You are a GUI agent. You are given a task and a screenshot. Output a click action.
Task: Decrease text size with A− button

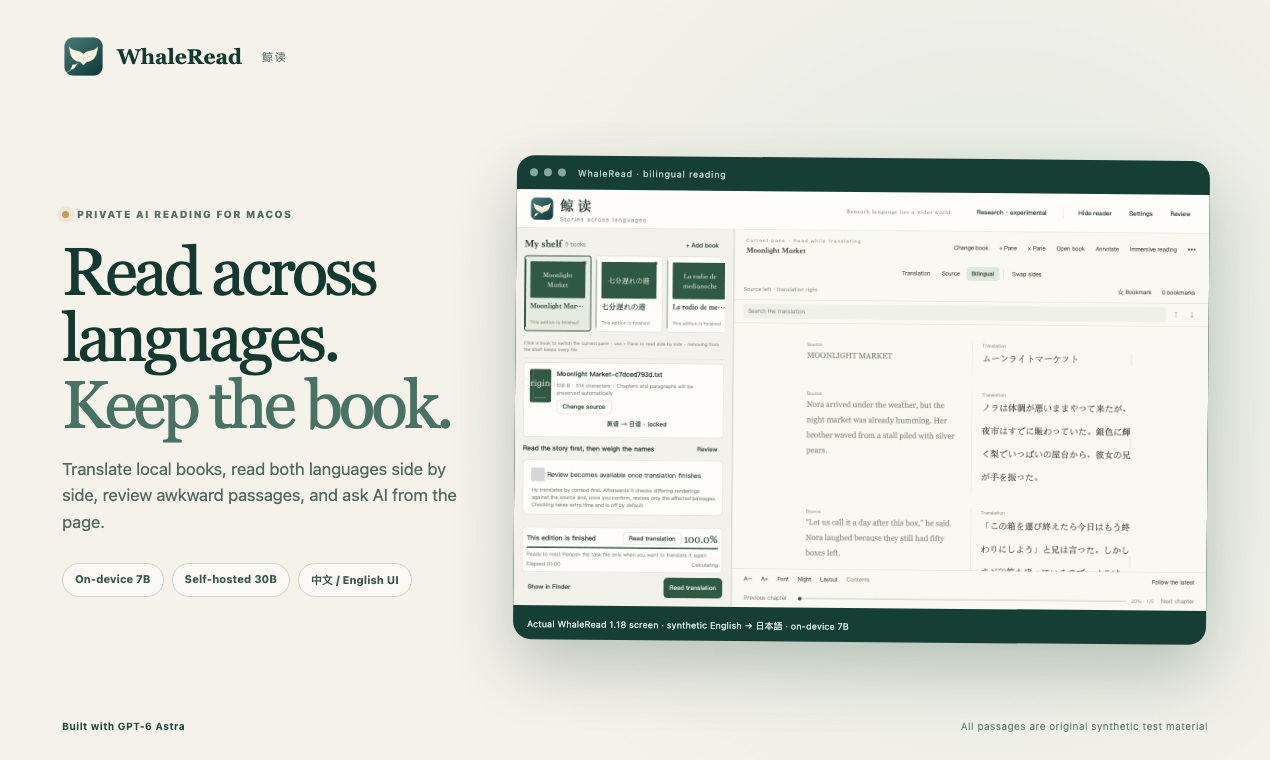click(x=748, y=579)
